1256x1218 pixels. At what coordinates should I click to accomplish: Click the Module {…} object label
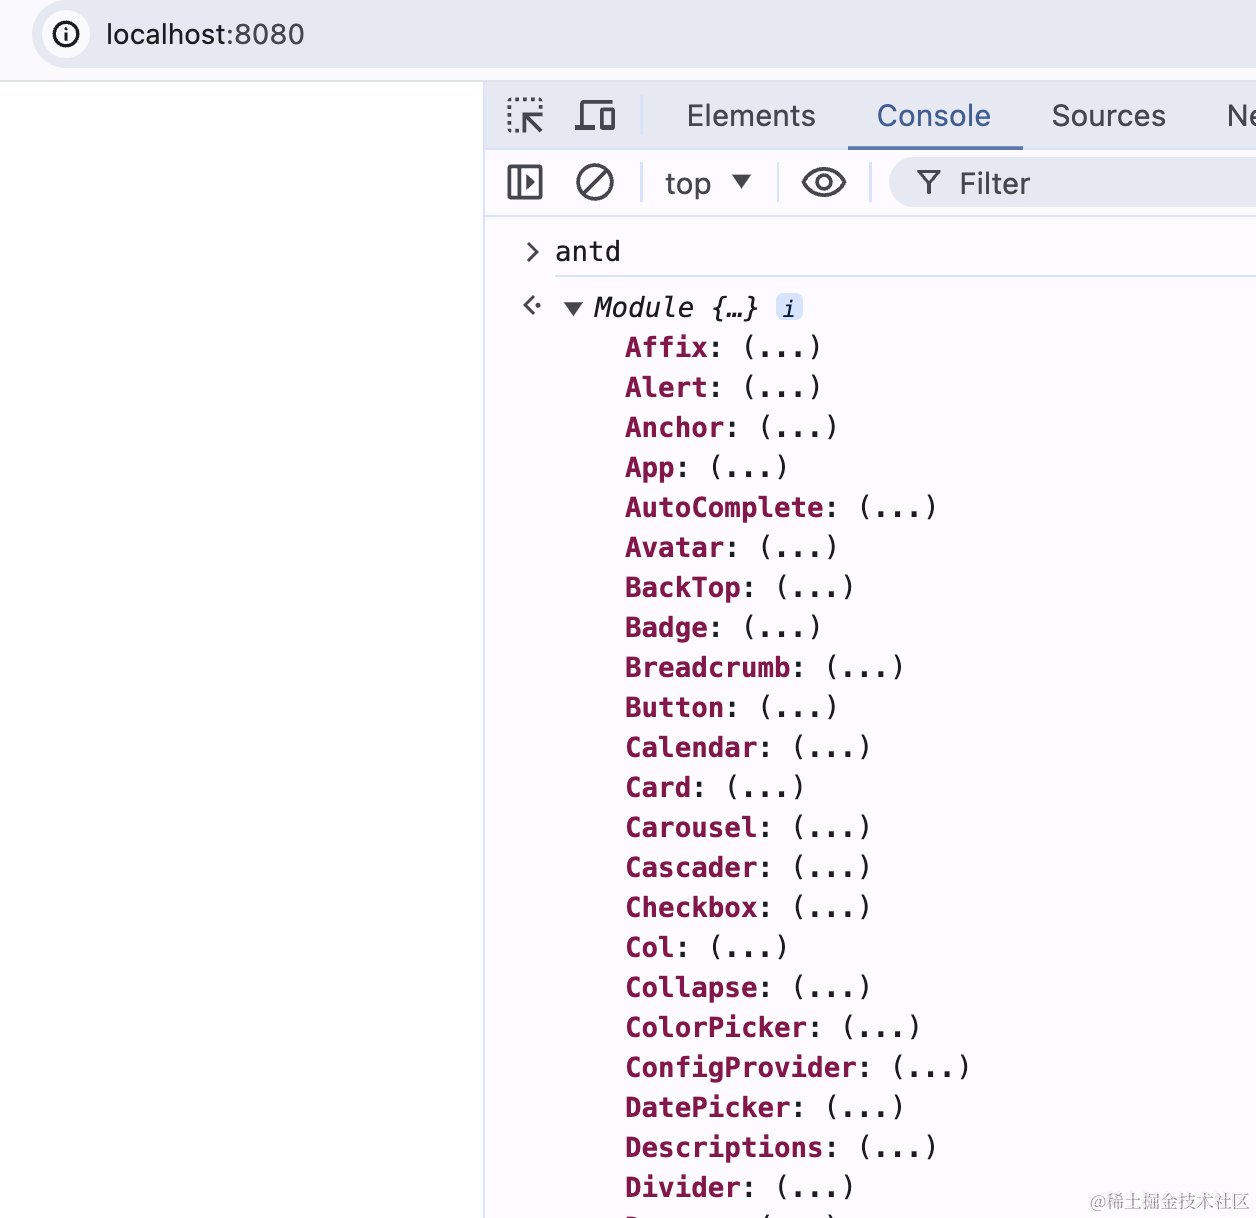(x=676, y=308)
